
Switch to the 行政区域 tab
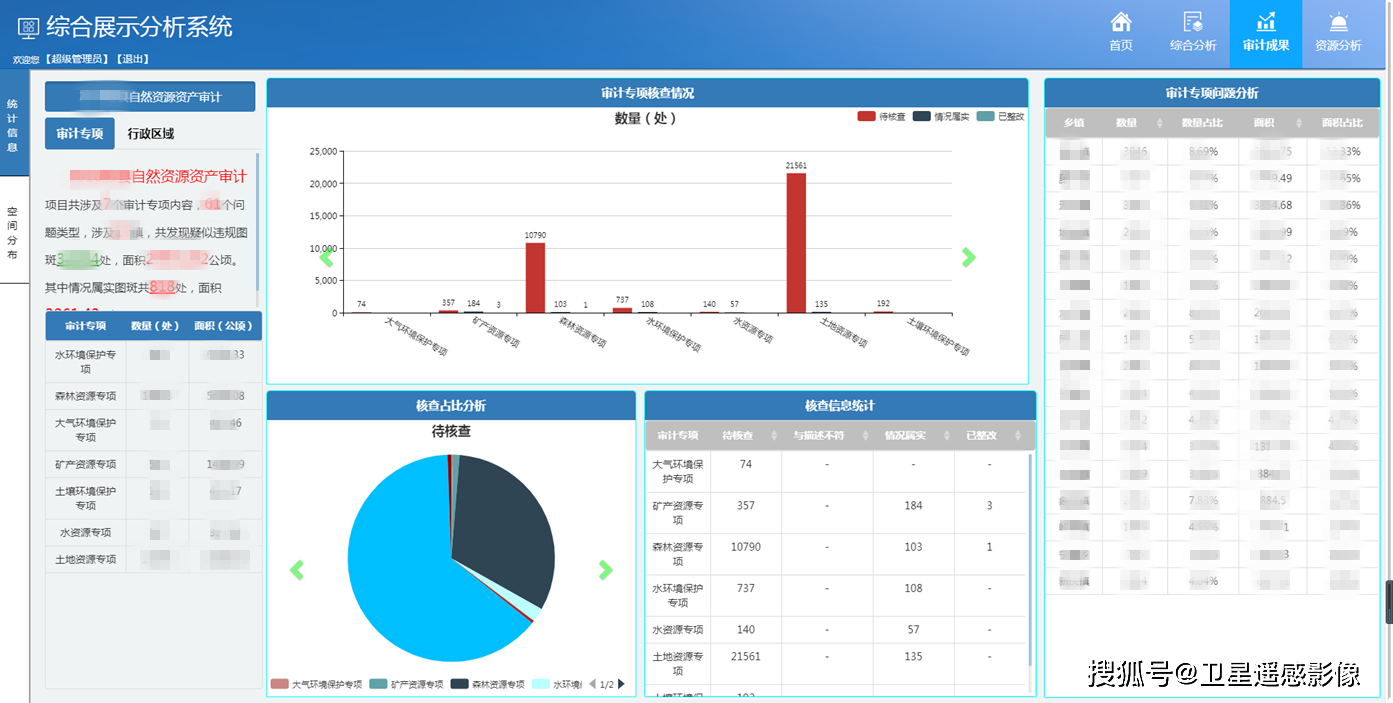pyautogui.click(x=151, y=133)
